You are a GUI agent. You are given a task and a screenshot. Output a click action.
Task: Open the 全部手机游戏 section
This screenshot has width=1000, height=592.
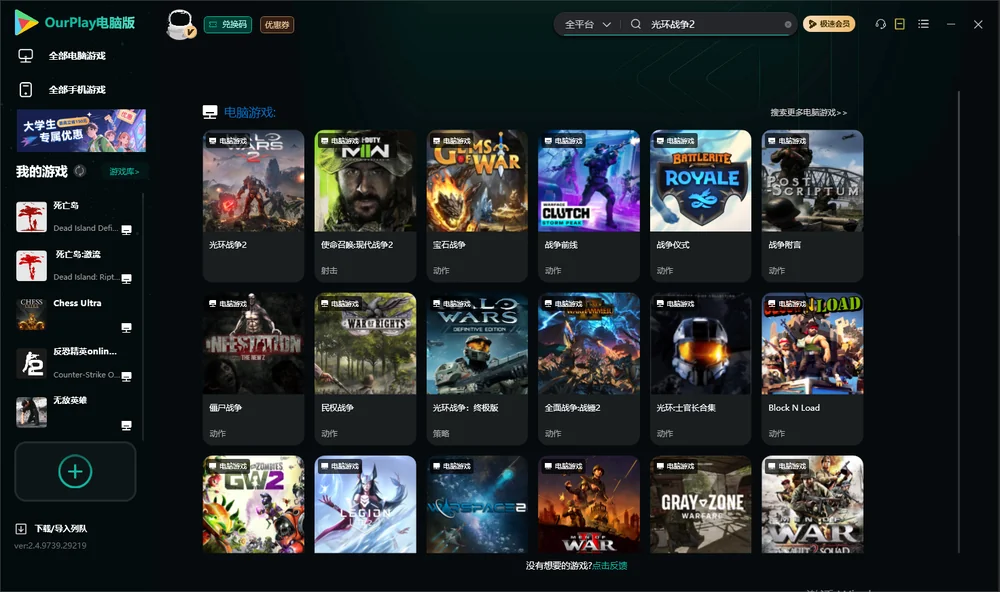(x=77, y=90)
